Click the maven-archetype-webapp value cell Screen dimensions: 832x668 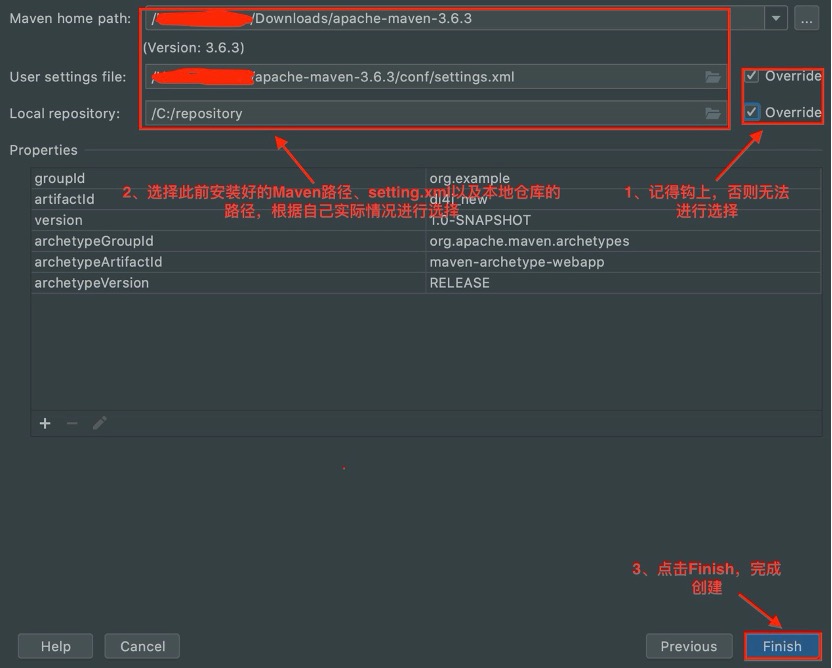click(623, 262)
